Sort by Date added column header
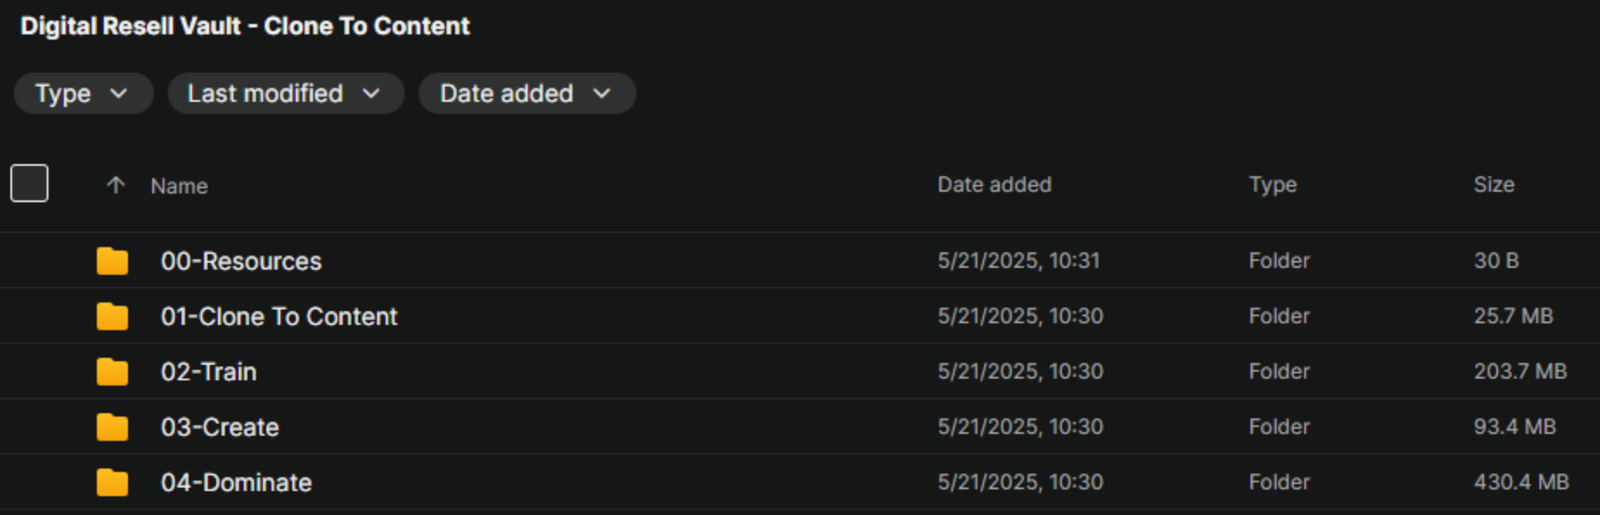 click(x=994, y=185)
